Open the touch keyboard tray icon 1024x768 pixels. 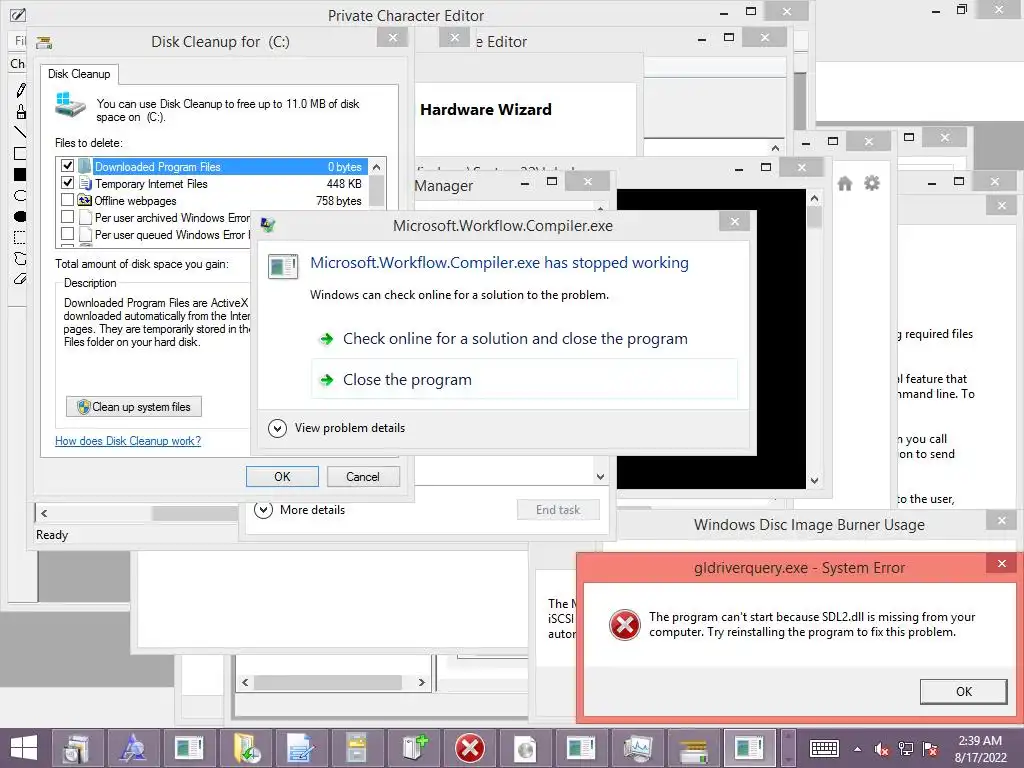[824, 748]
